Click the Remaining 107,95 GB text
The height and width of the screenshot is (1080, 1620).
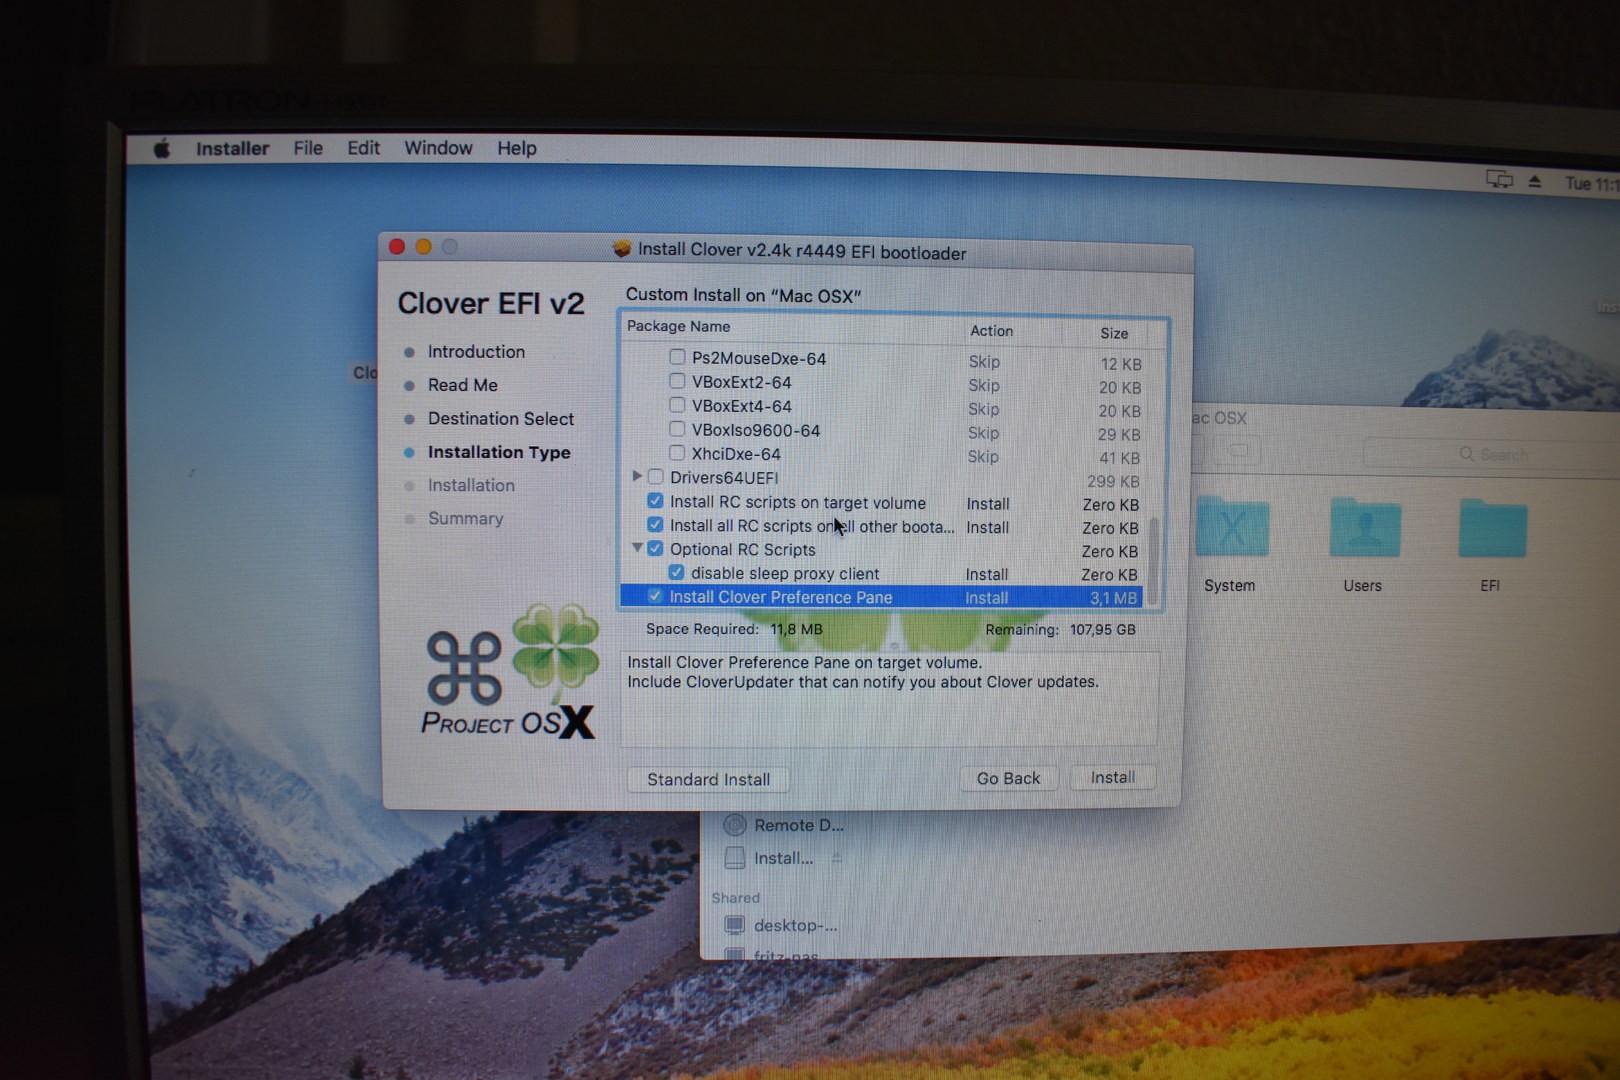pyautogui.click(x=1060, y=630)
